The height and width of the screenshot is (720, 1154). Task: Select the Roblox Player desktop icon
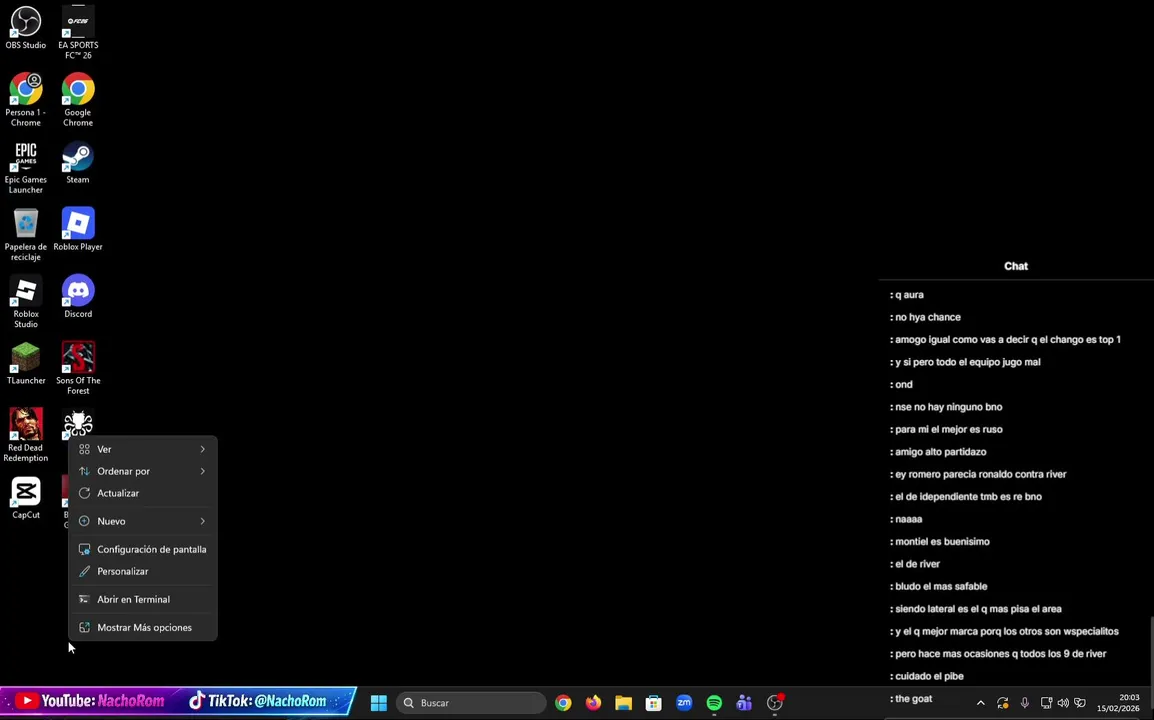[x=78, y=229]
